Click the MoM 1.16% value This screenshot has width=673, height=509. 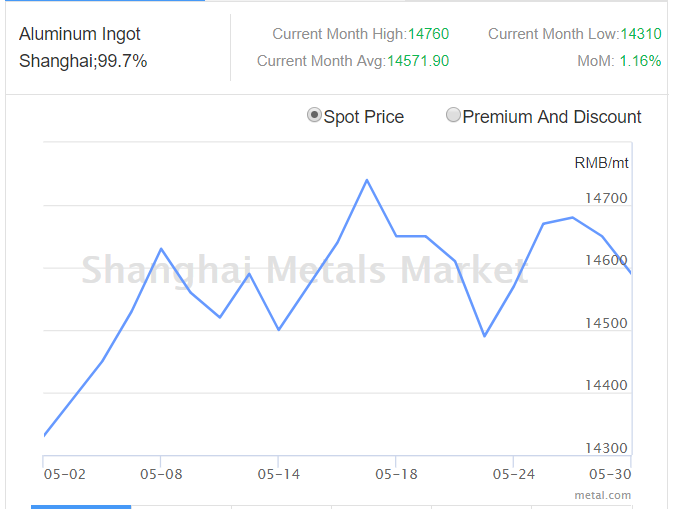coord(640,61)
